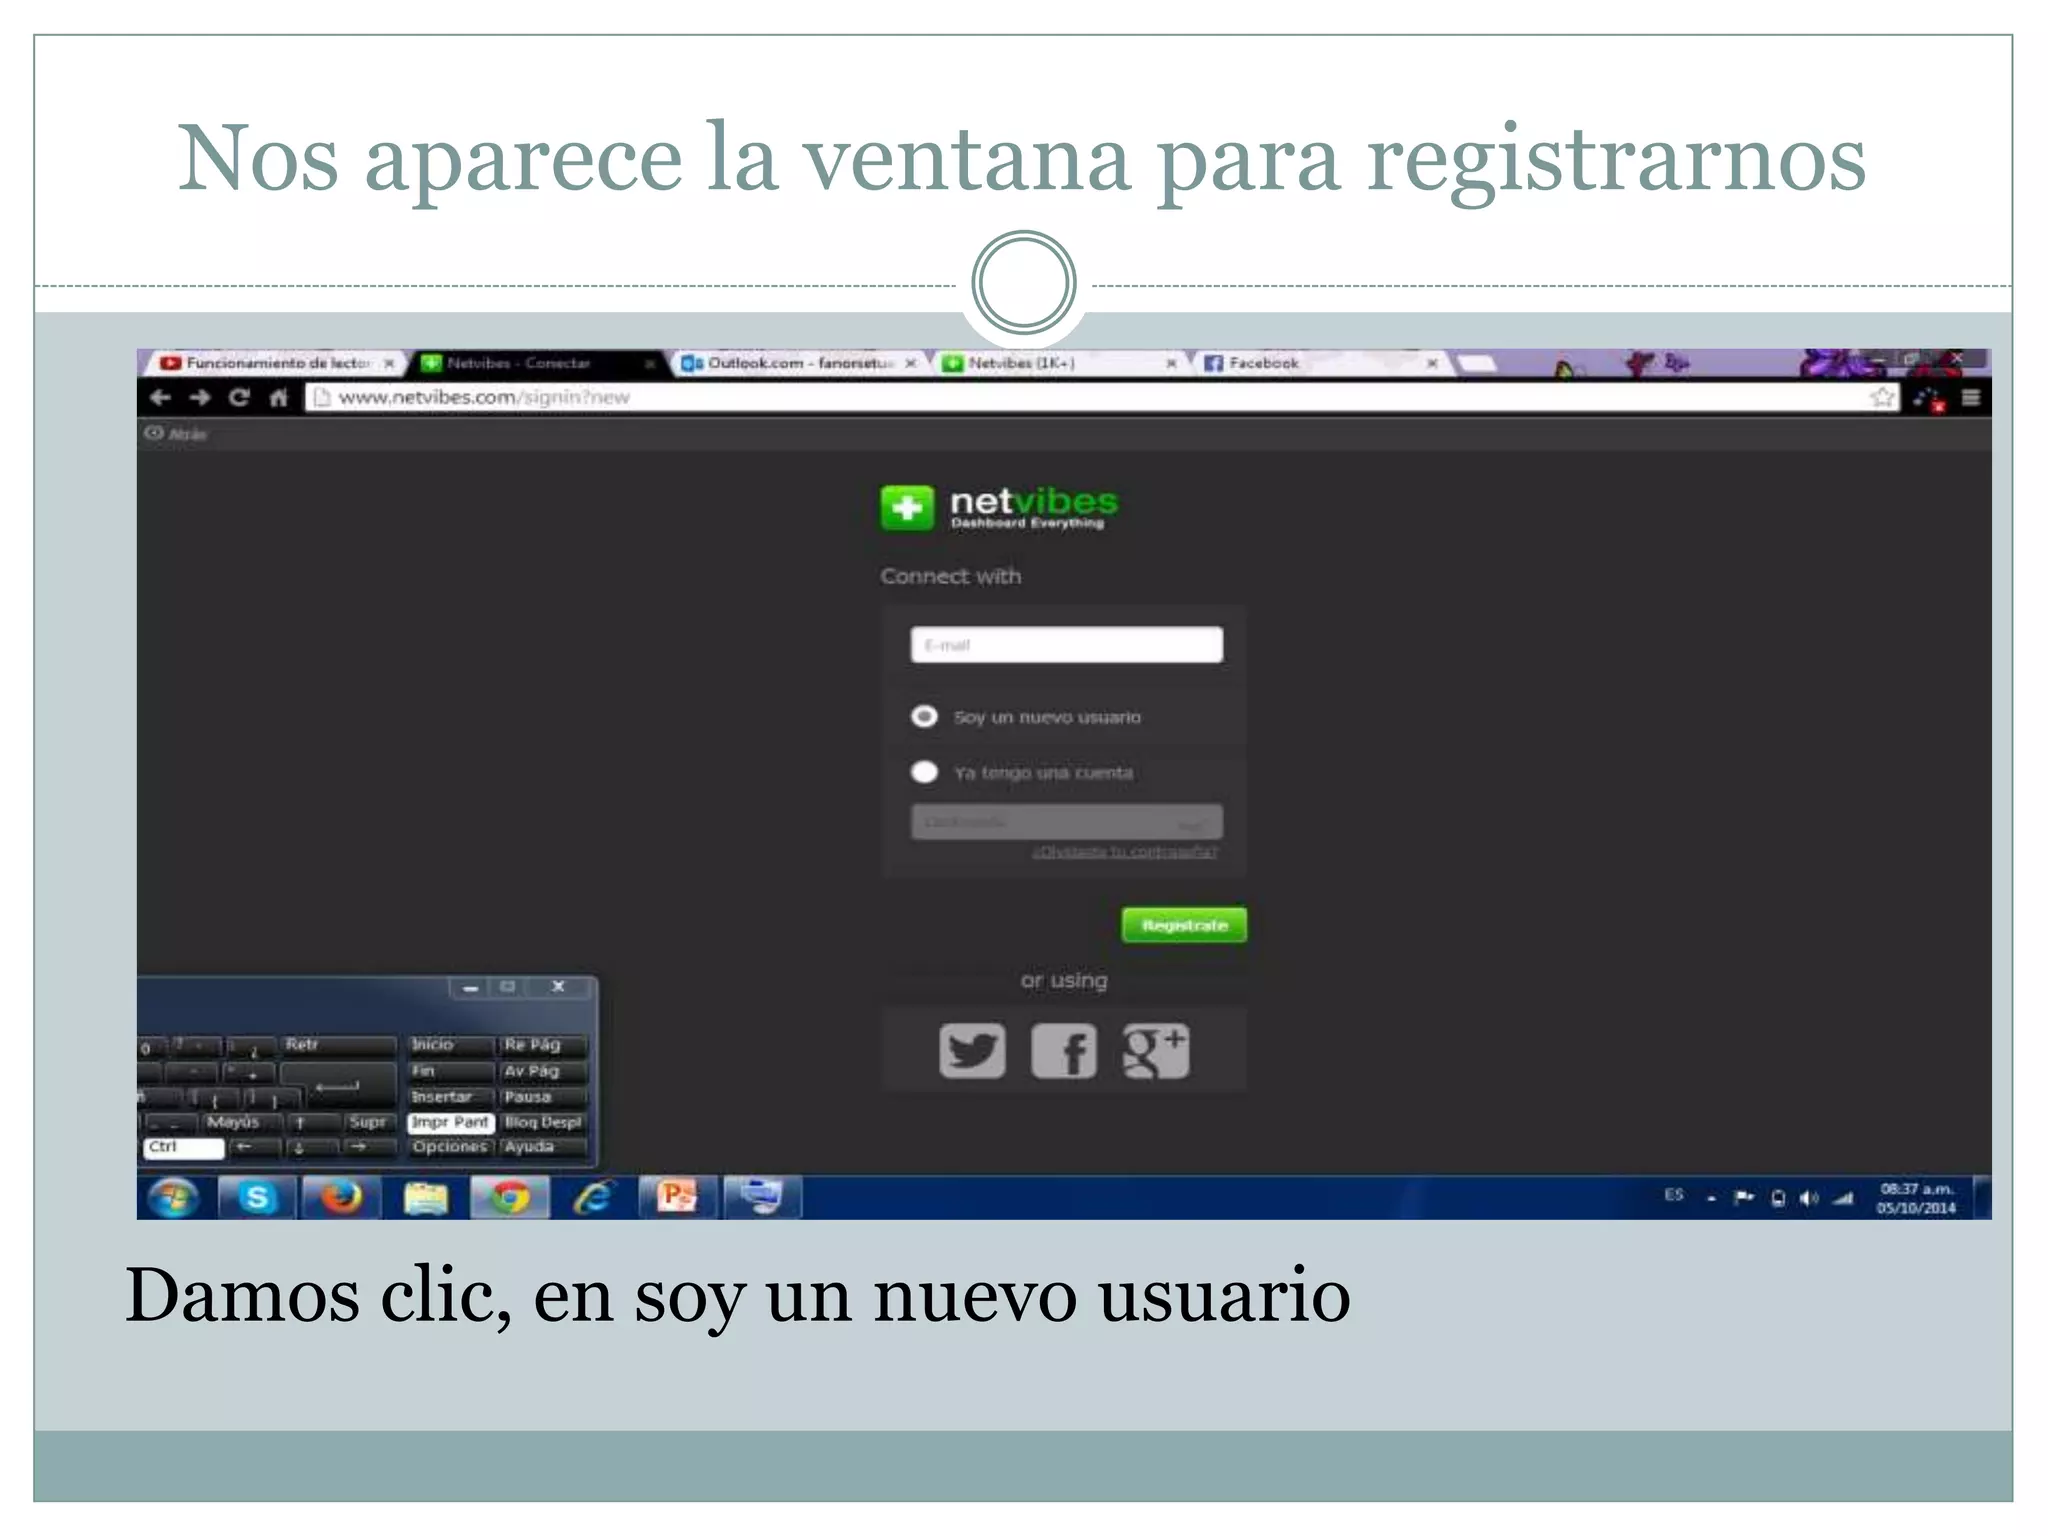
Task: Click the Ayuda on-screen keyboard key
Action: click(x=543, y=1147)
